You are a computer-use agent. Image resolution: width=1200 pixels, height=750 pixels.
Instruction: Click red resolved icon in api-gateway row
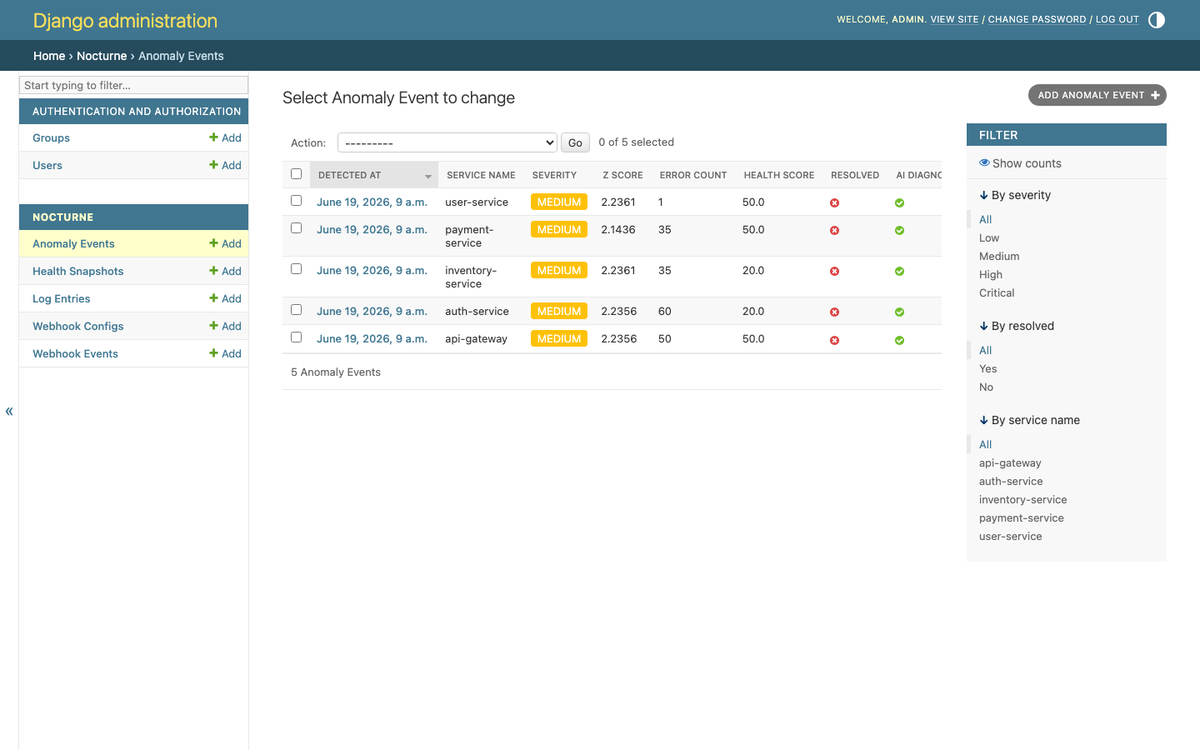[834, 340]
